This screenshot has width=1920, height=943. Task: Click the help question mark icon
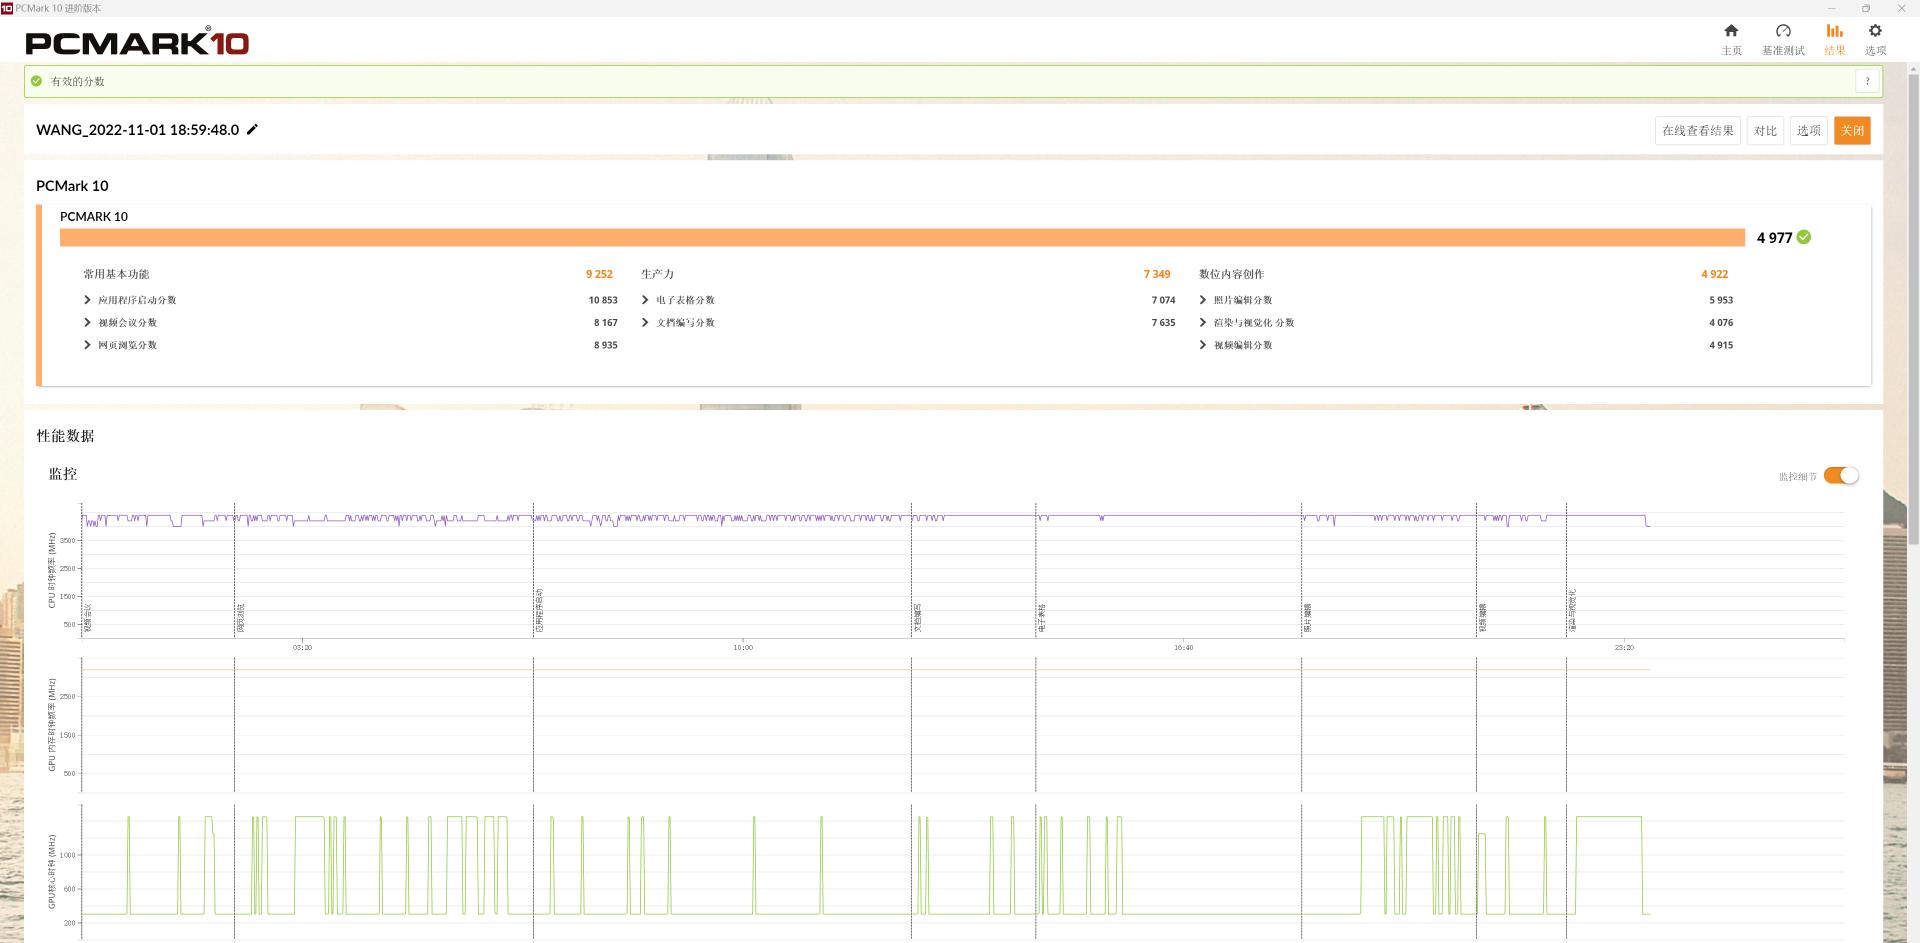pos(1867,82)
